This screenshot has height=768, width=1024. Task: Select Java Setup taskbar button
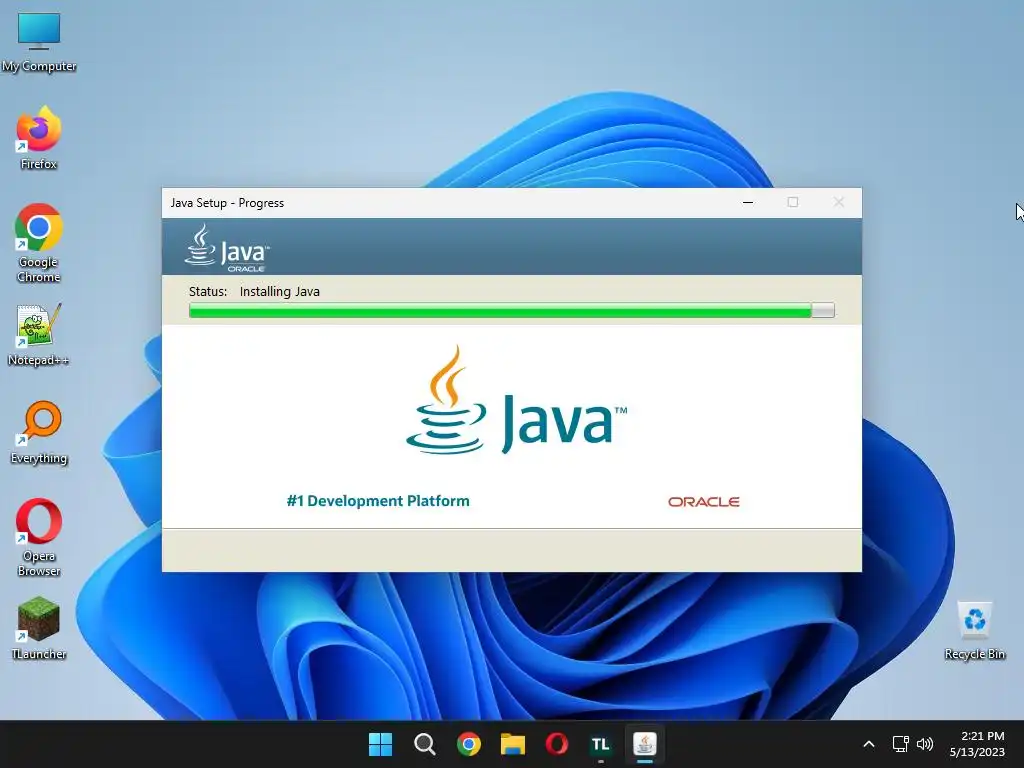click(x=645, y=744)
